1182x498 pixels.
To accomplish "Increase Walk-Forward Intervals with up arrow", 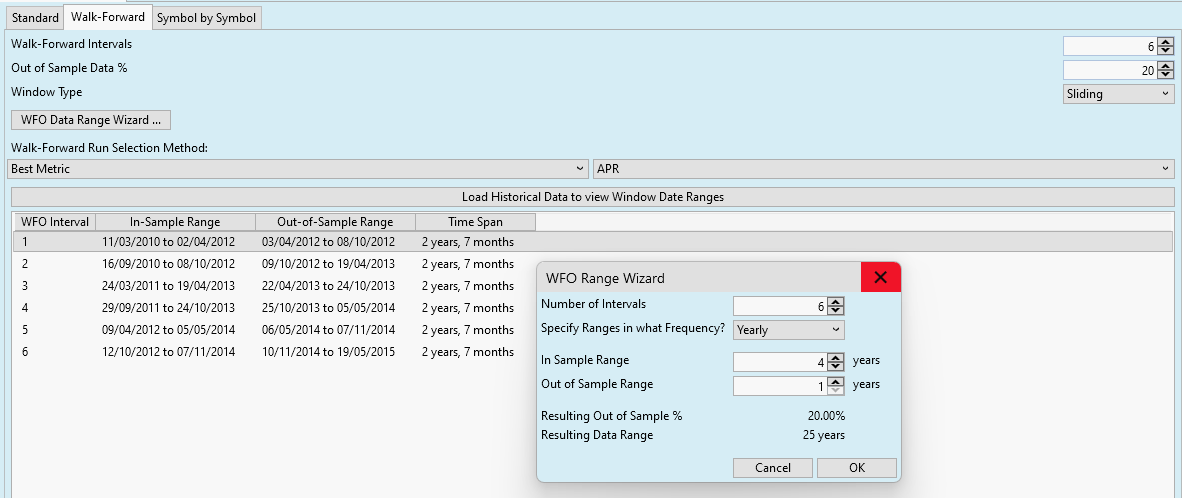I will click(x=1166, y=42).
